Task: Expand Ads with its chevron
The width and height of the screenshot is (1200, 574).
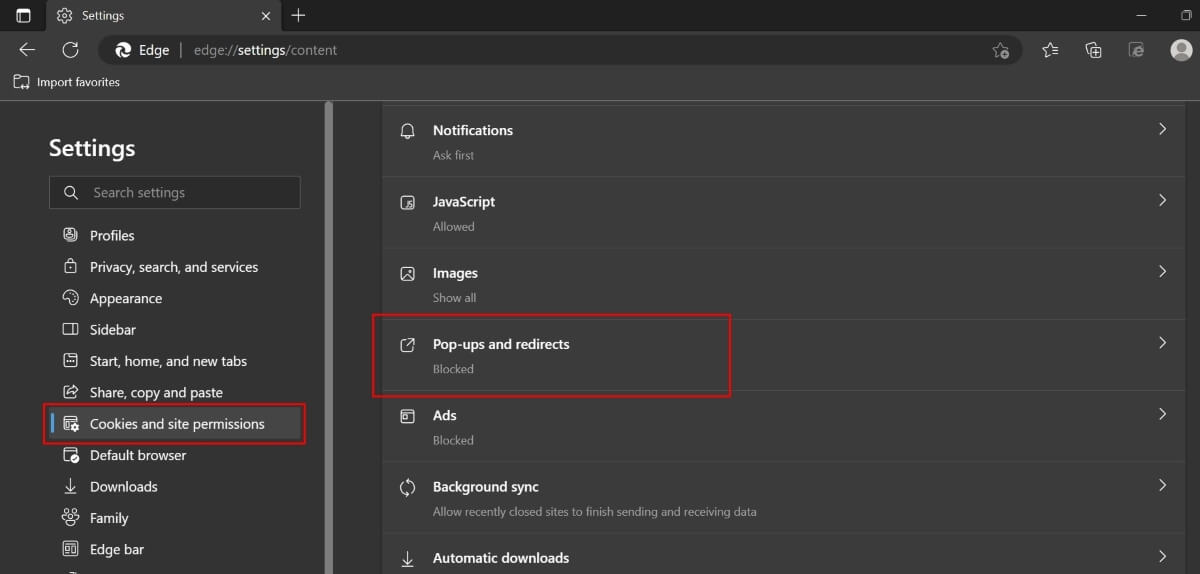Action: tap(1162, 413)
